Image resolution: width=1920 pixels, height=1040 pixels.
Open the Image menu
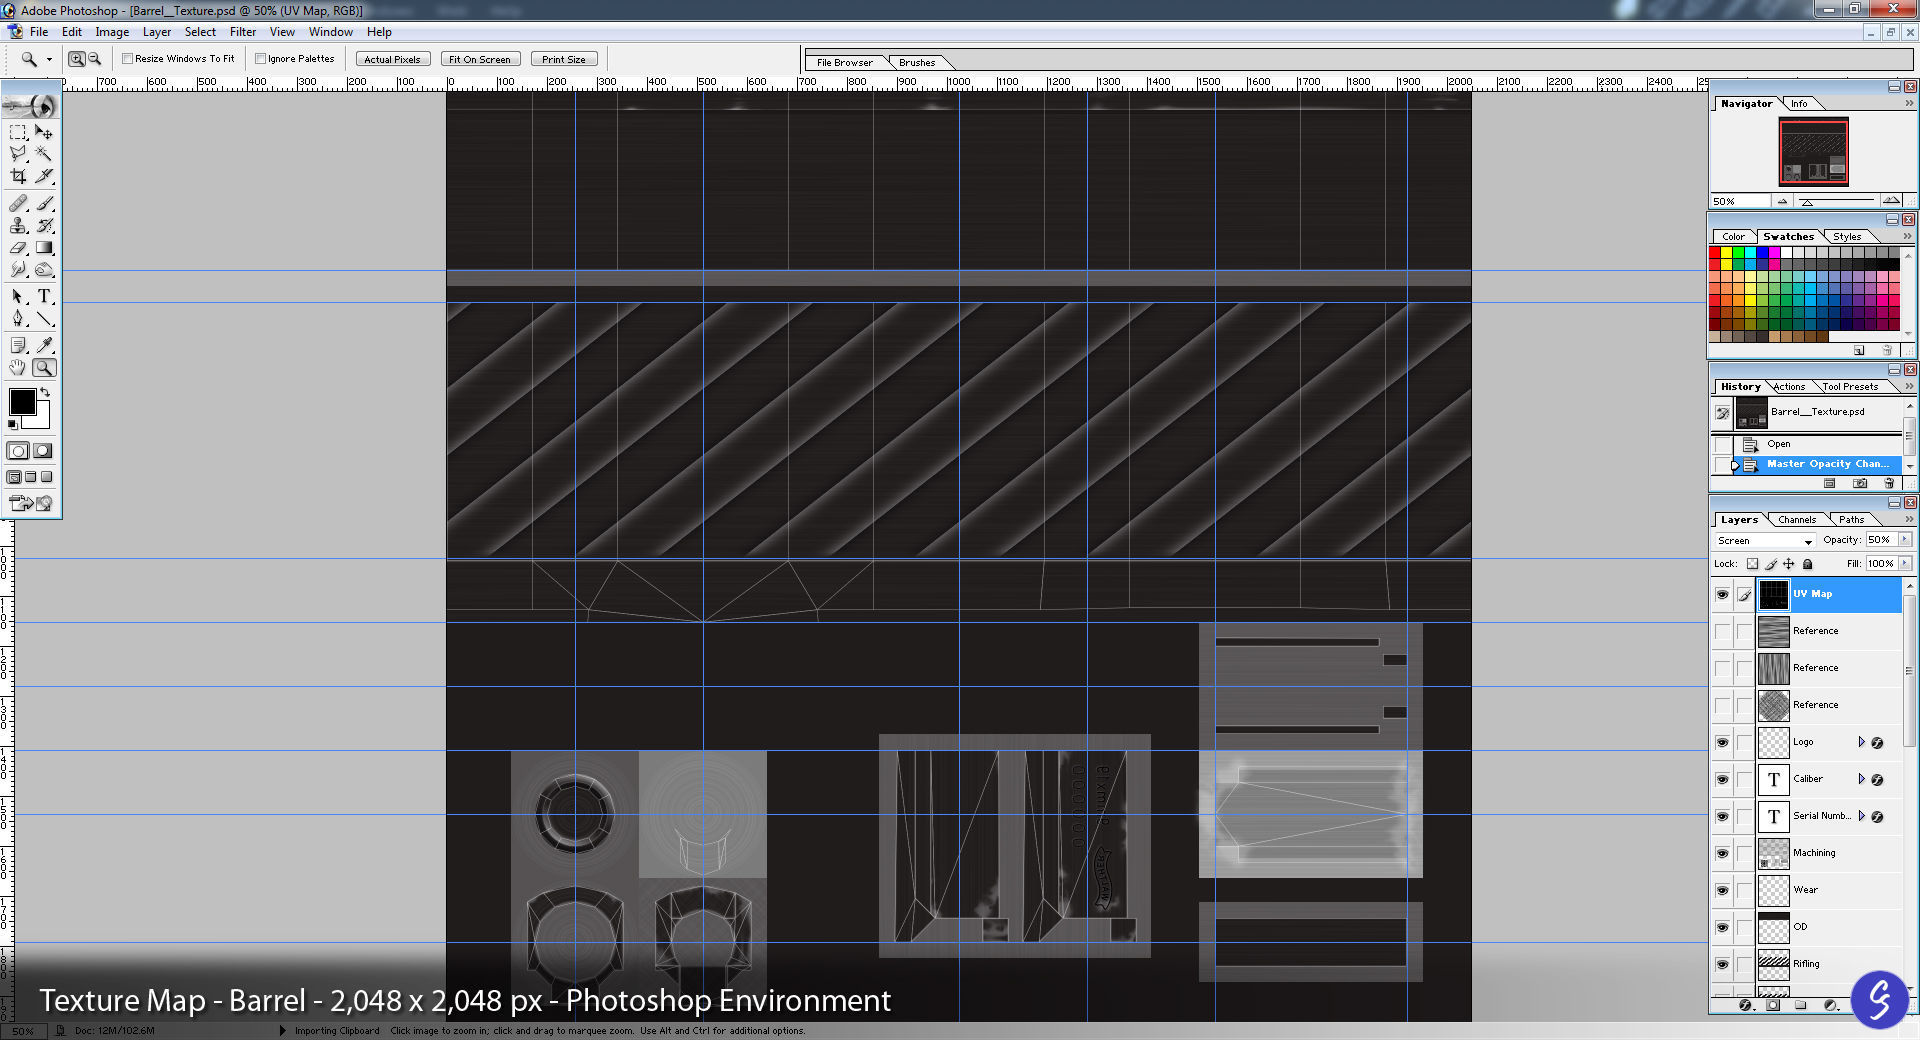coord(112,32)
